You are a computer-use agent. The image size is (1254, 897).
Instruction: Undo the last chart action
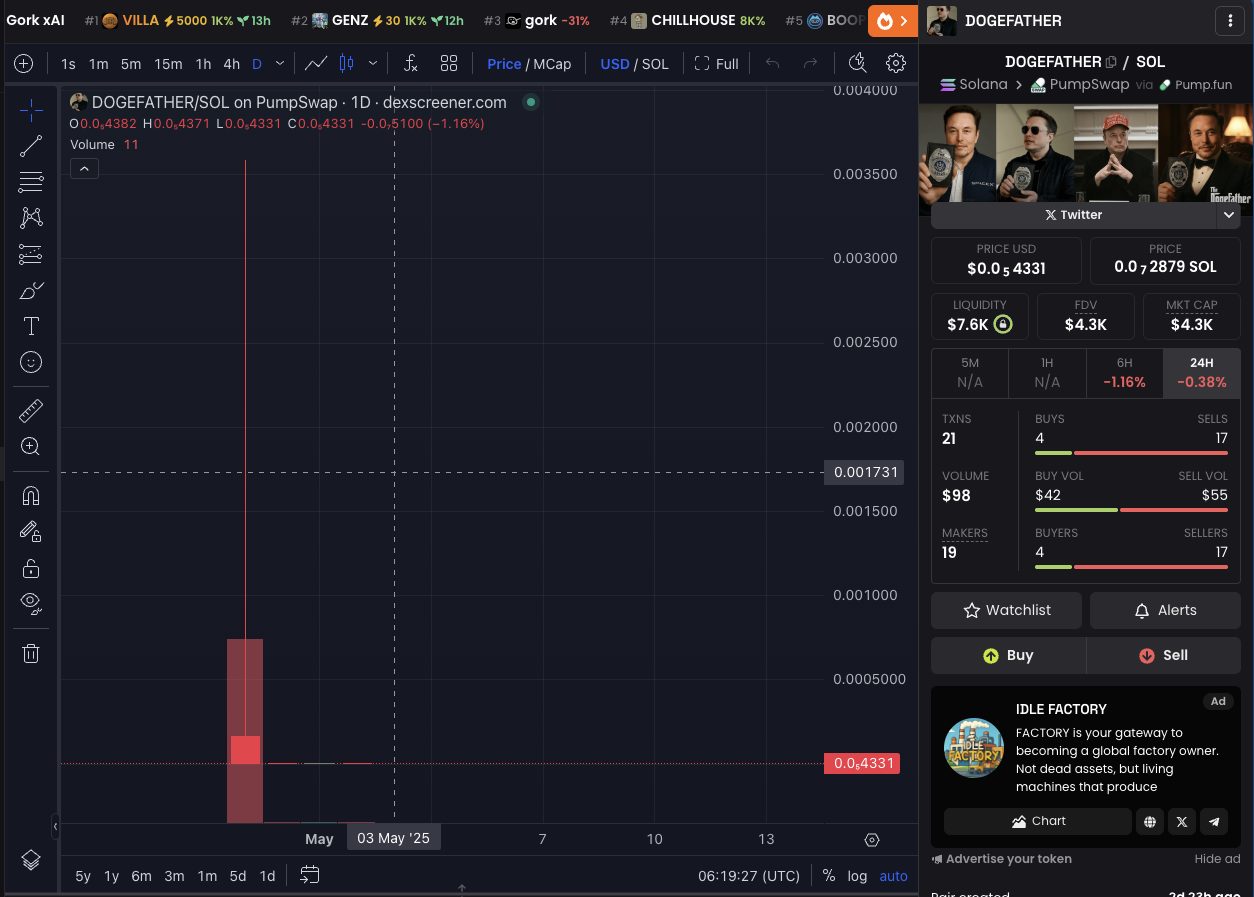(772, 64)
